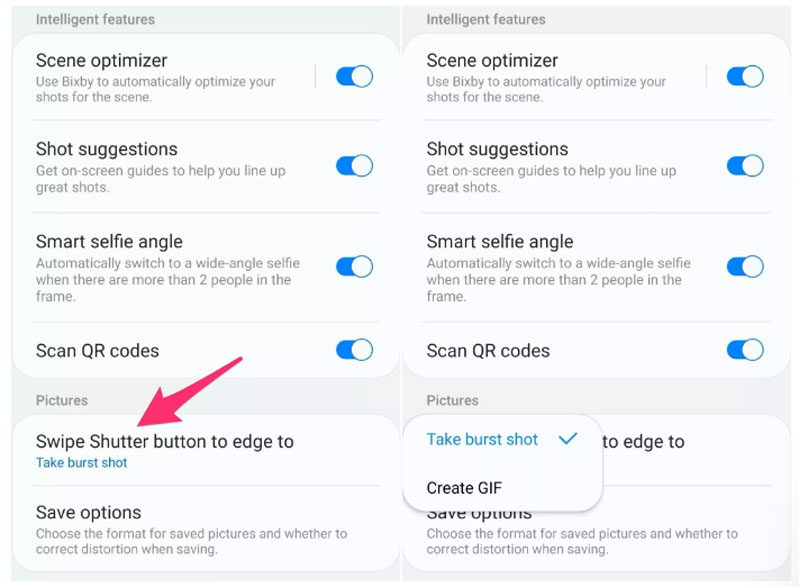Viewport: 799px width, 587px height.
Task: Select Take burst shot in popup menu
Action: 482,440
